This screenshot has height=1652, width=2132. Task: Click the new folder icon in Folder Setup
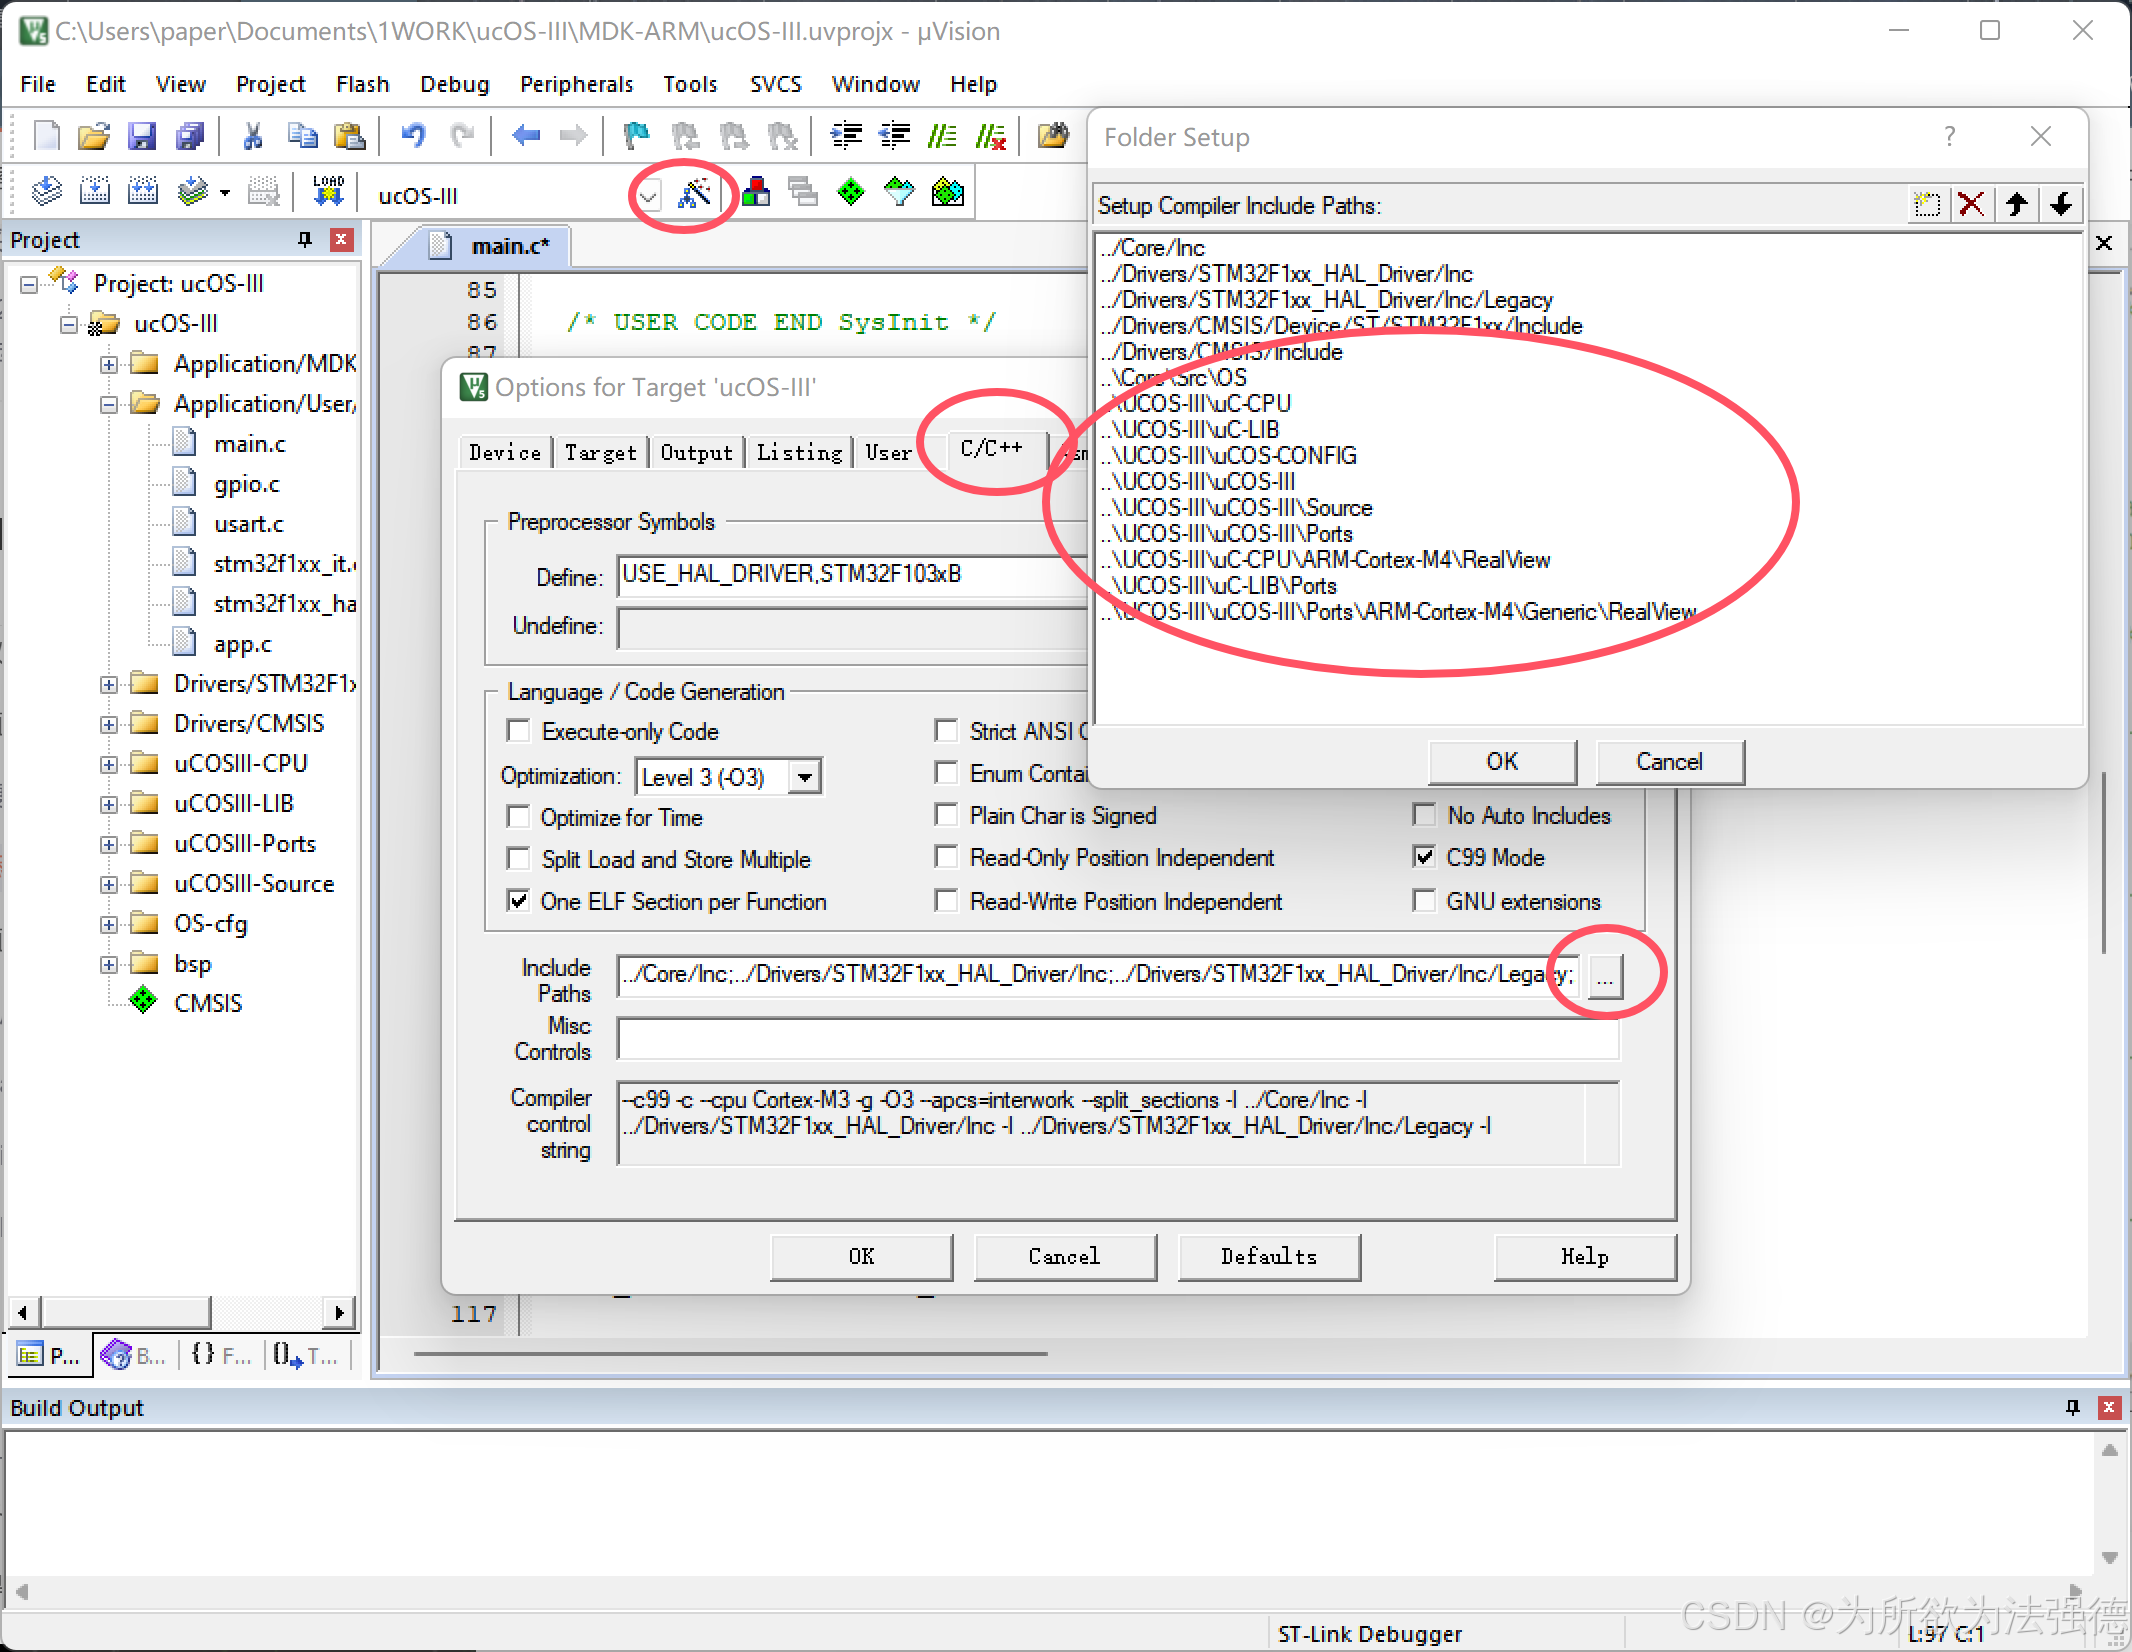click(1928, 204)
